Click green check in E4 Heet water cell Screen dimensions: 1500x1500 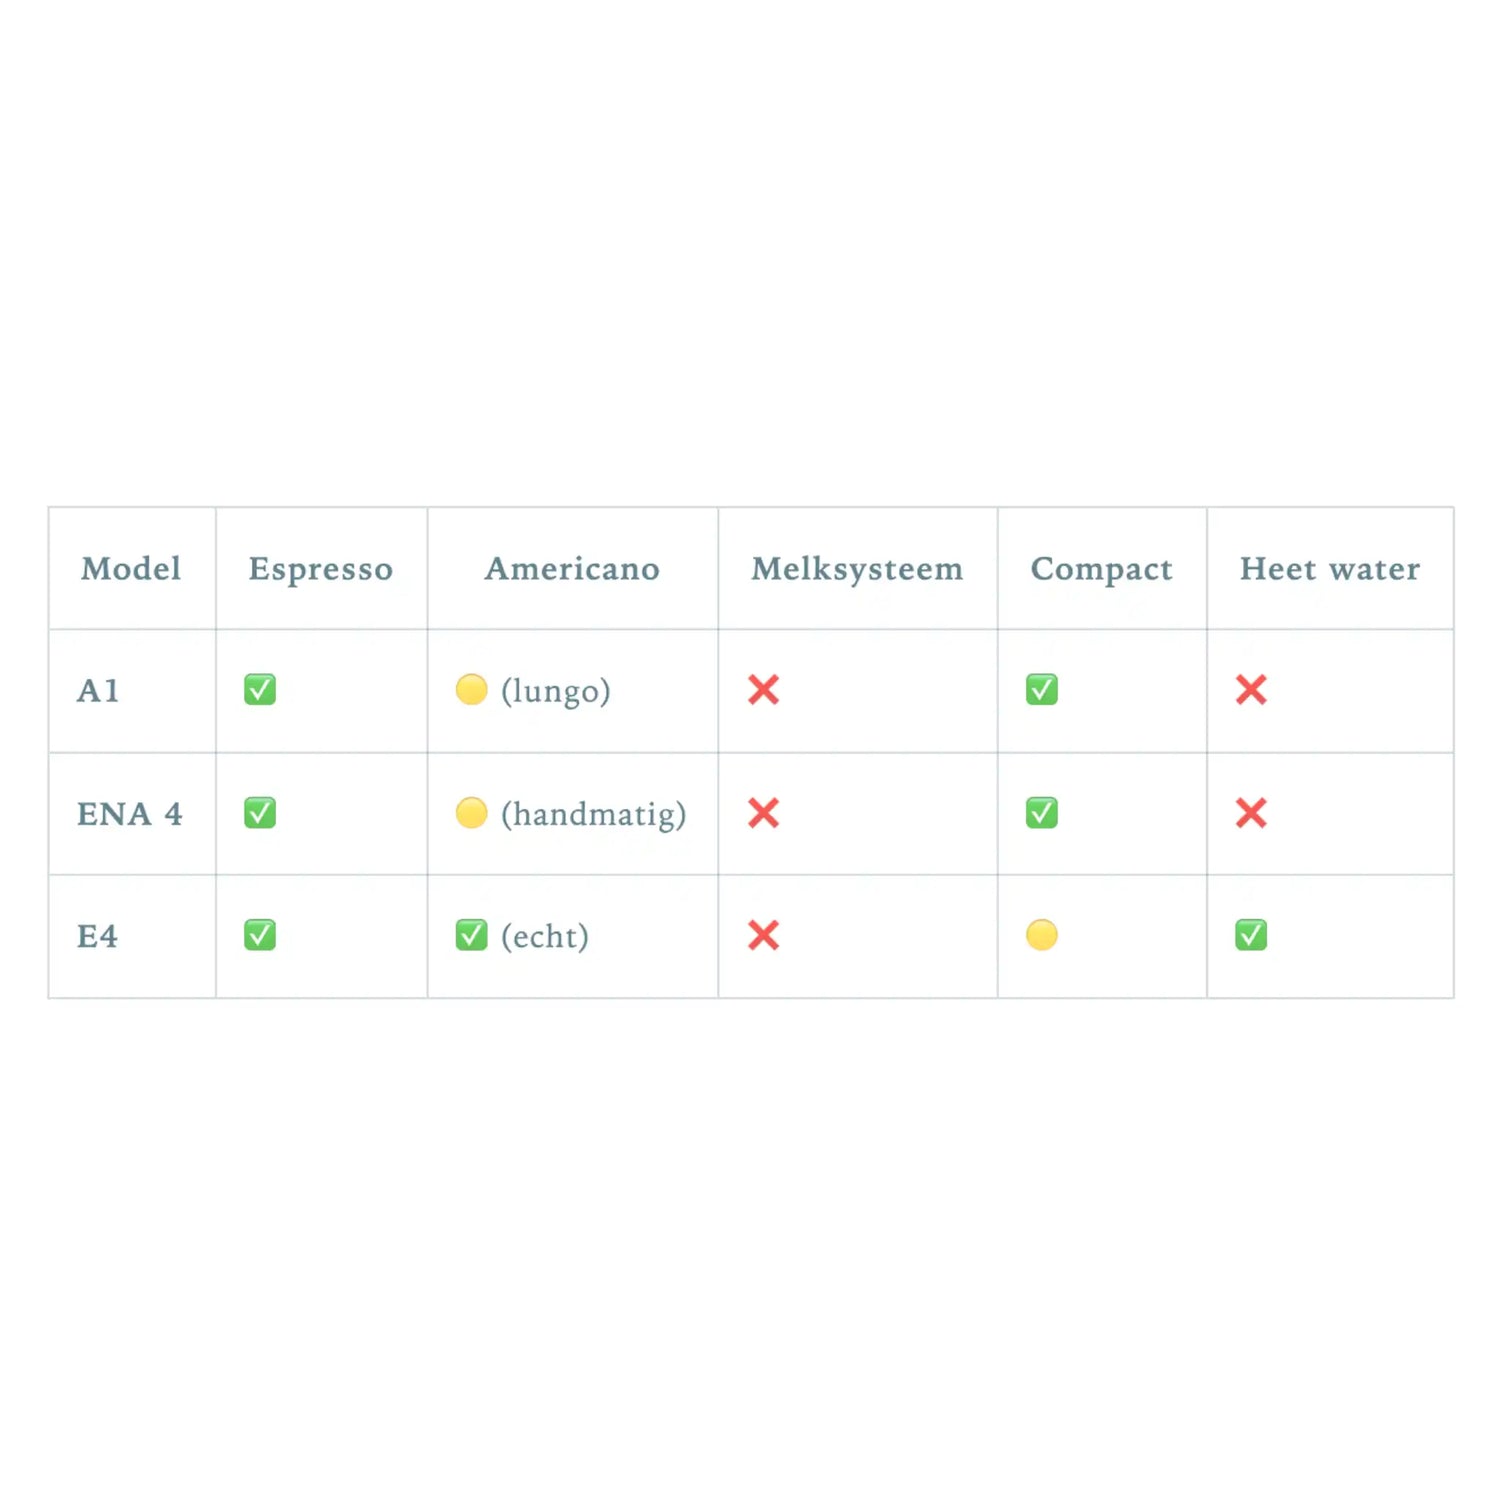[x=1251, y=935]
